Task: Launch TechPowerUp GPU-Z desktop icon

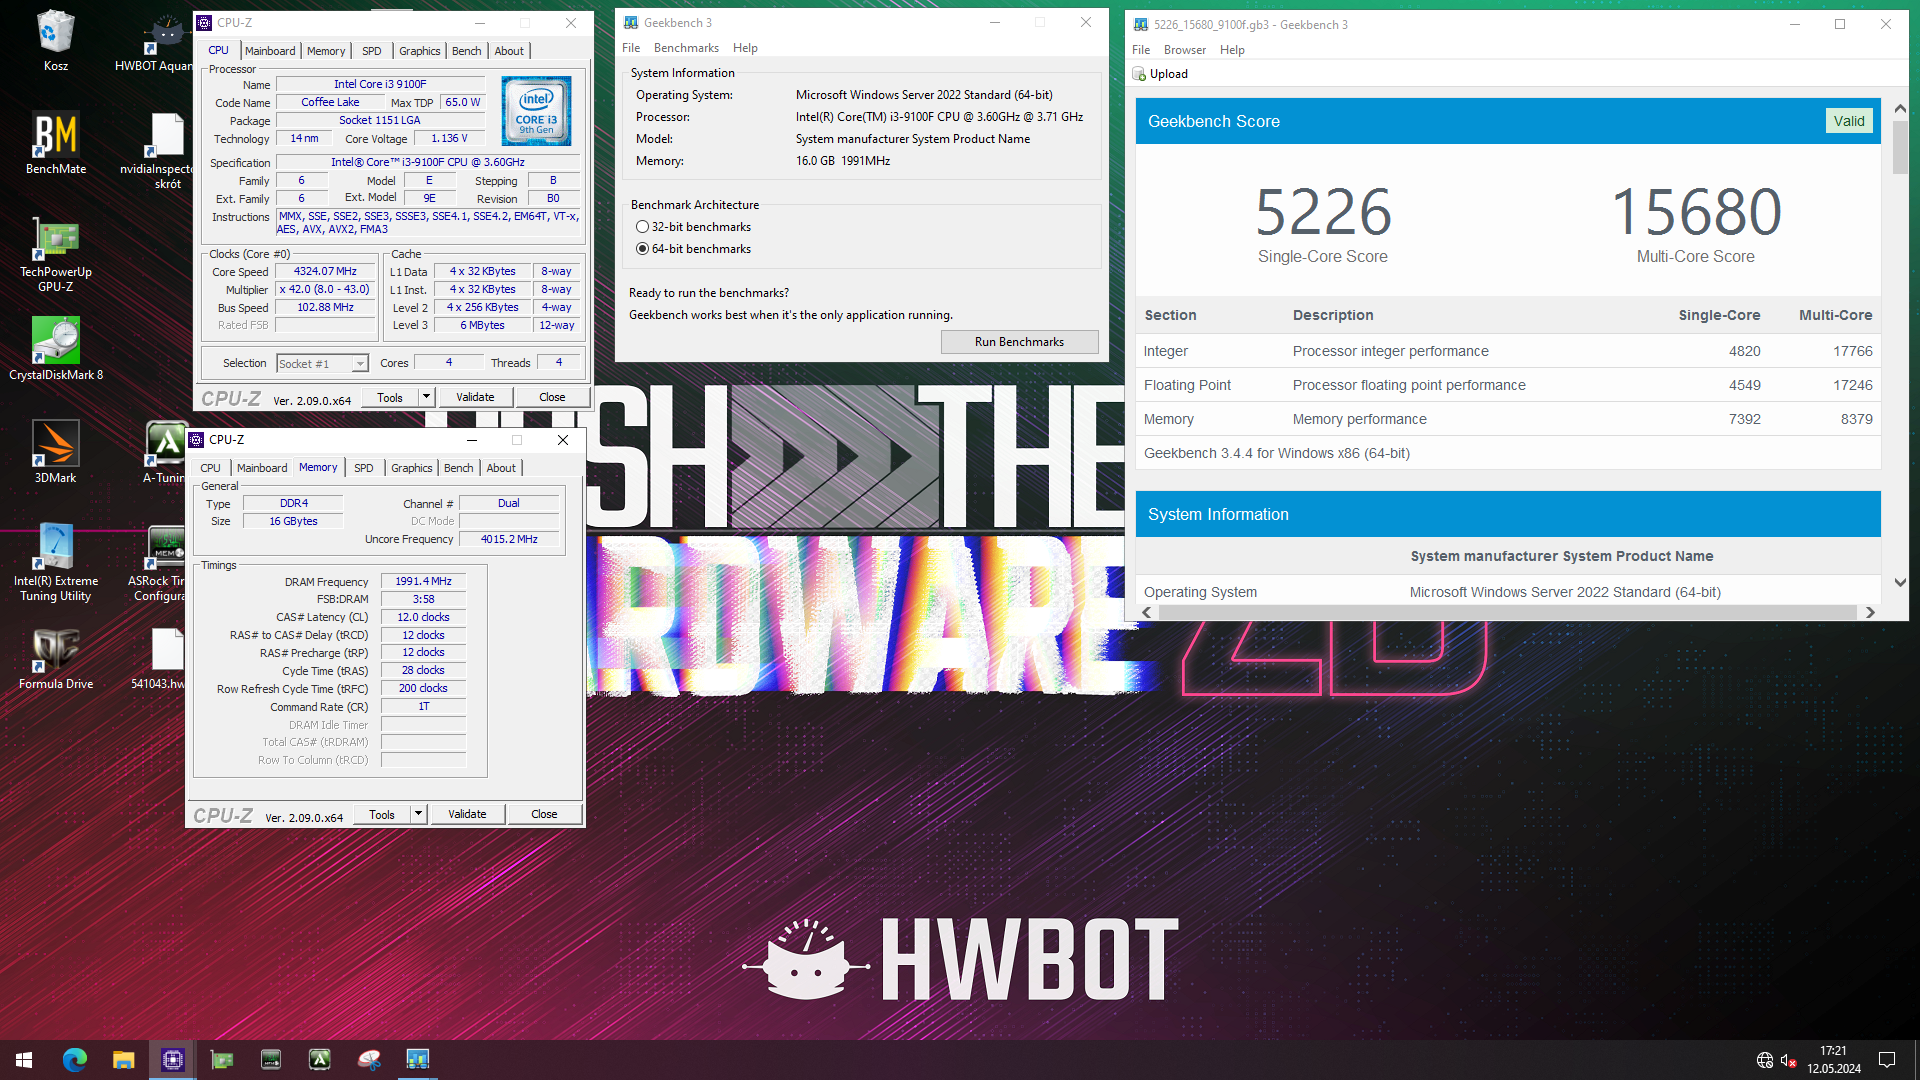Action: coord(55,254)
